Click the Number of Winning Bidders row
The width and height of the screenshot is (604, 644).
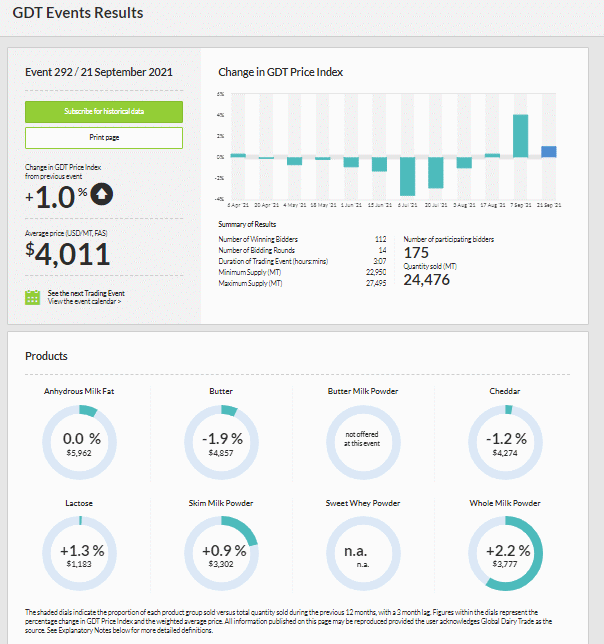(302, 239)
